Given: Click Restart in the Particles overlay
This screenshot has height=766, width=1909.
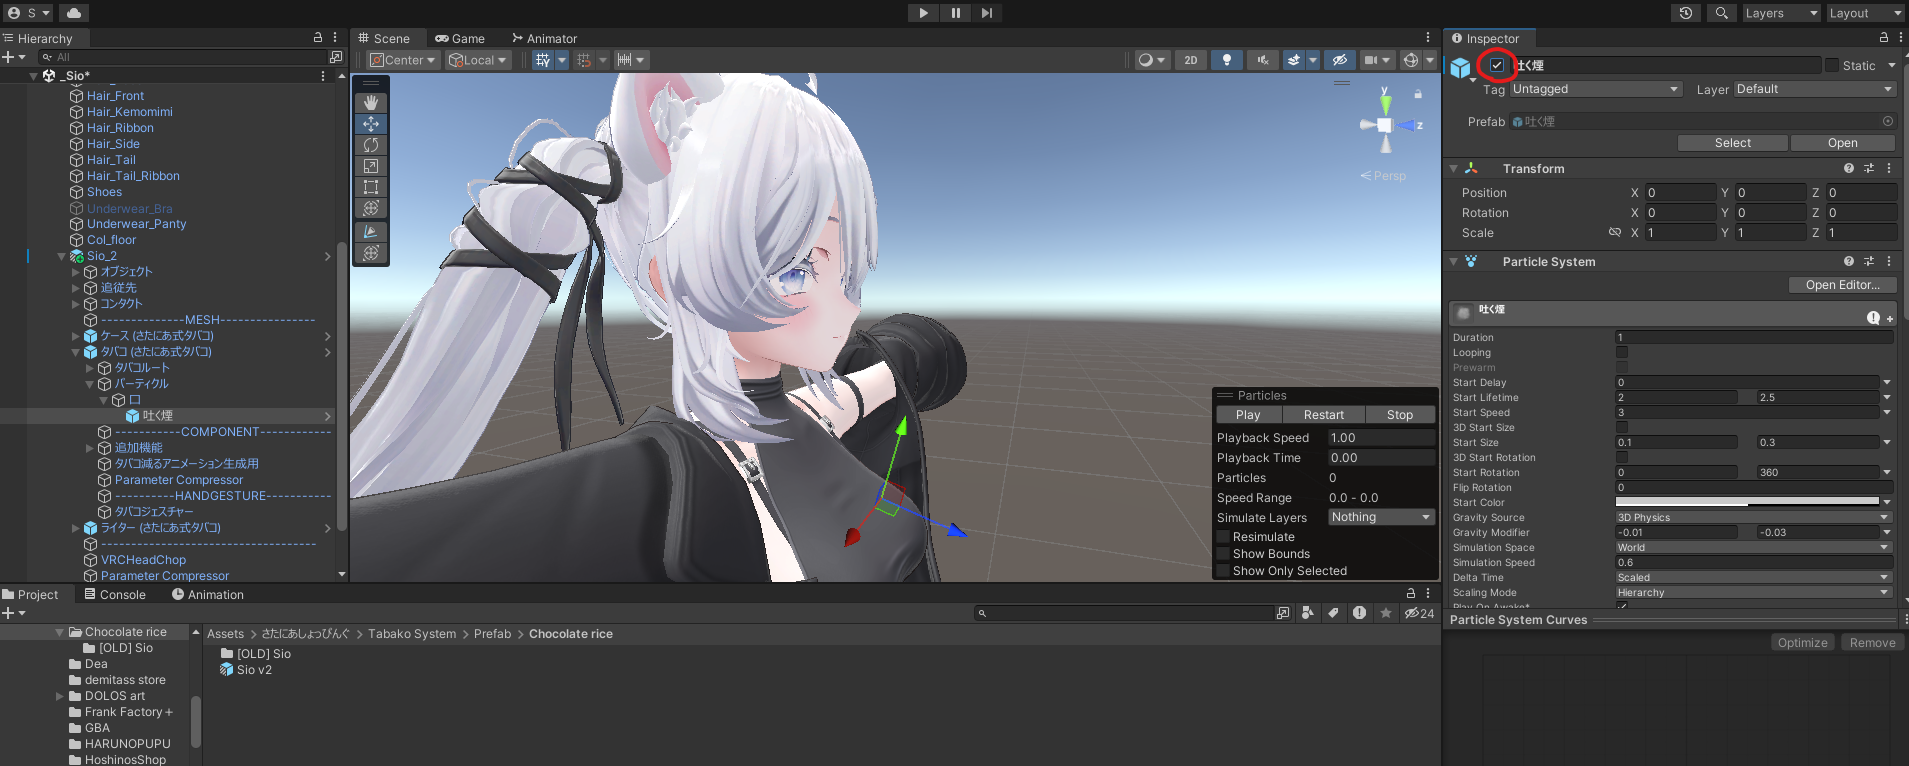Looking at the screenshot, I should [1323, 415].
